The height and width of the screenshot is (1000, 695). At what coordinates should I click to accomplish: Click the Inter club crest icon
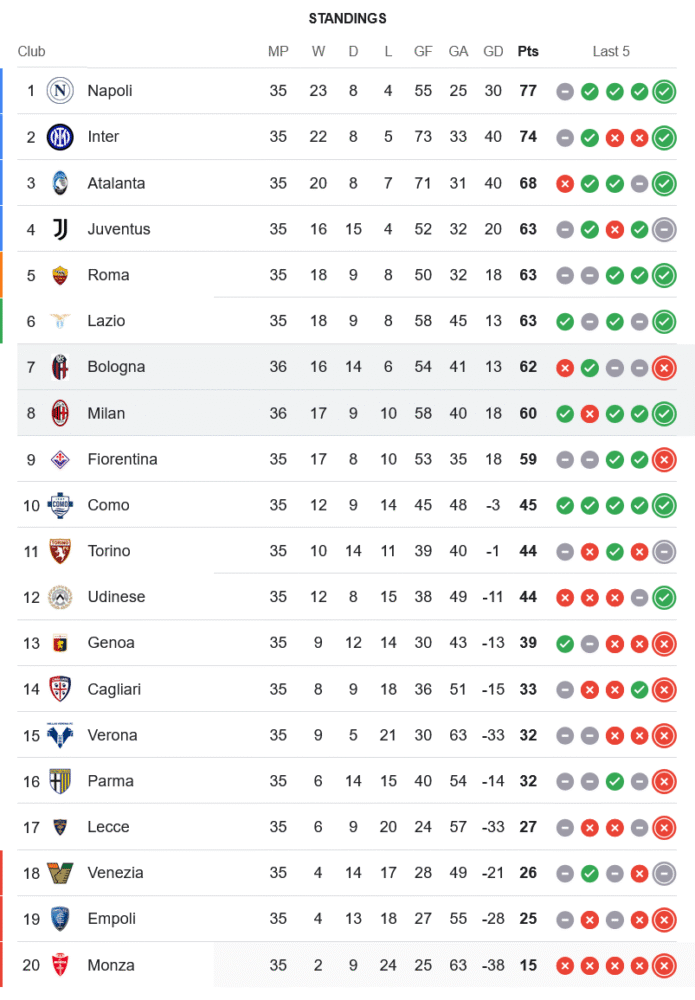[61, 137]
